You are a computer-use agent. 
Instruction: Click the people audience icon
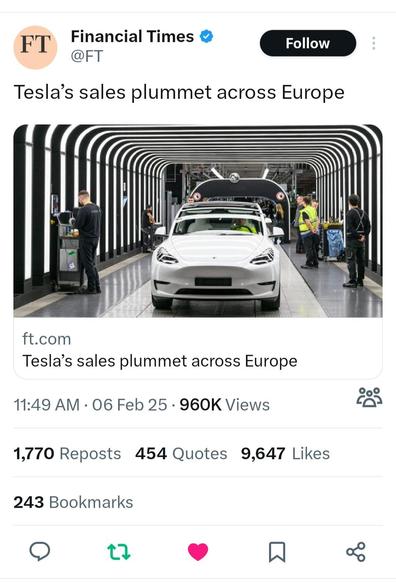click(369, 397)
